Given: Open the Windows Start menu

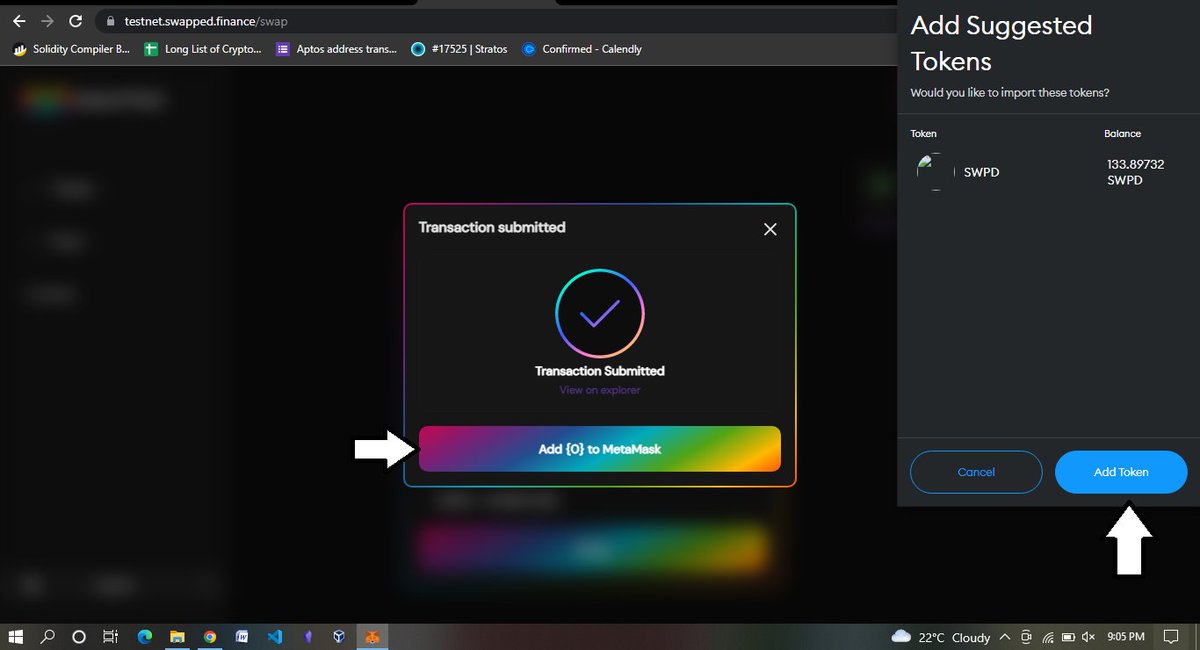Looking at the screenshot, I should tap(16, 636).
